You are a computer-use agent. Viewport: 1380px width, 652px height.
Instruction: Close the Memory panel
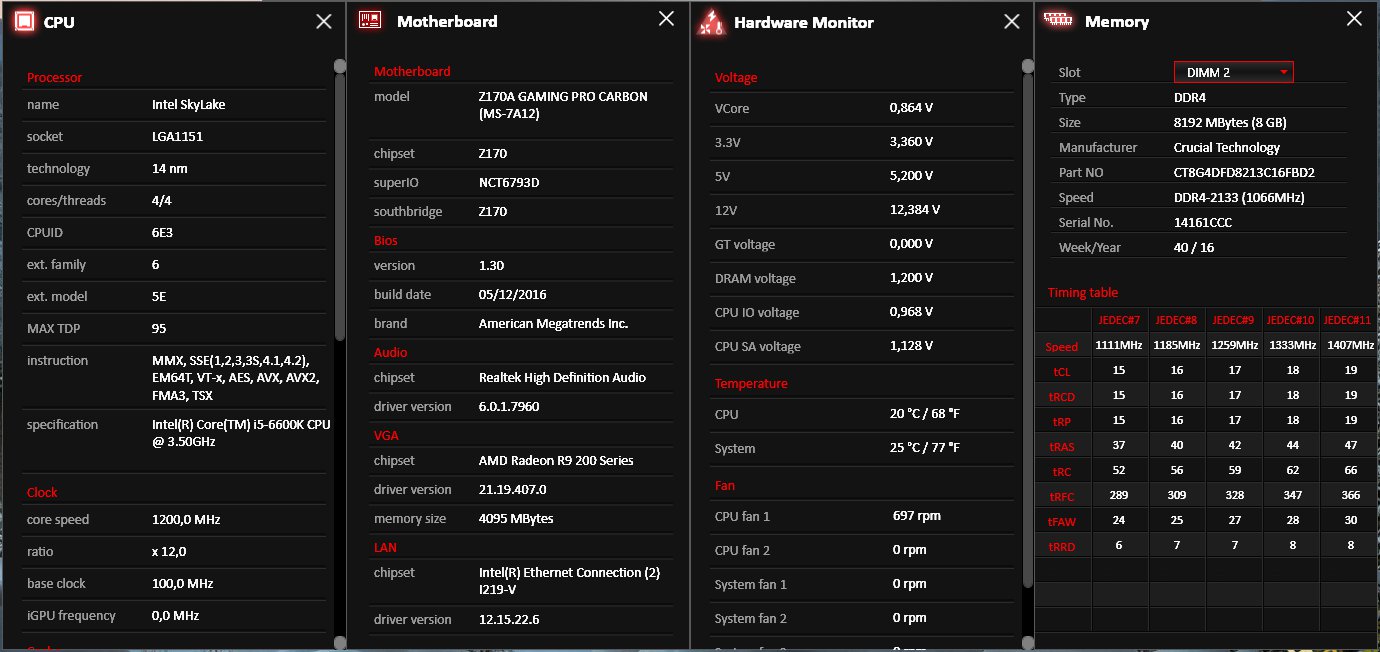(1354, 18)
